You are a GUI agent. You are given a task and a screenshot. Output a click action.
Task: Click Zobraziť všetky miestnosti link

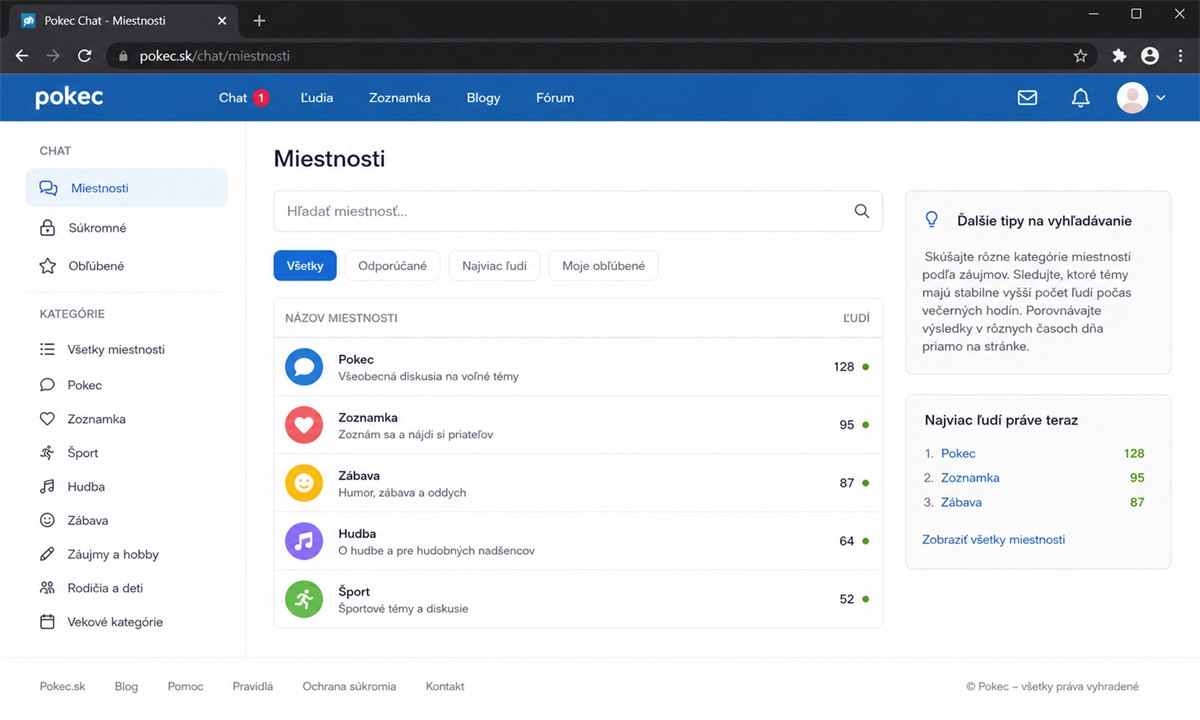(x=994, y=540)
